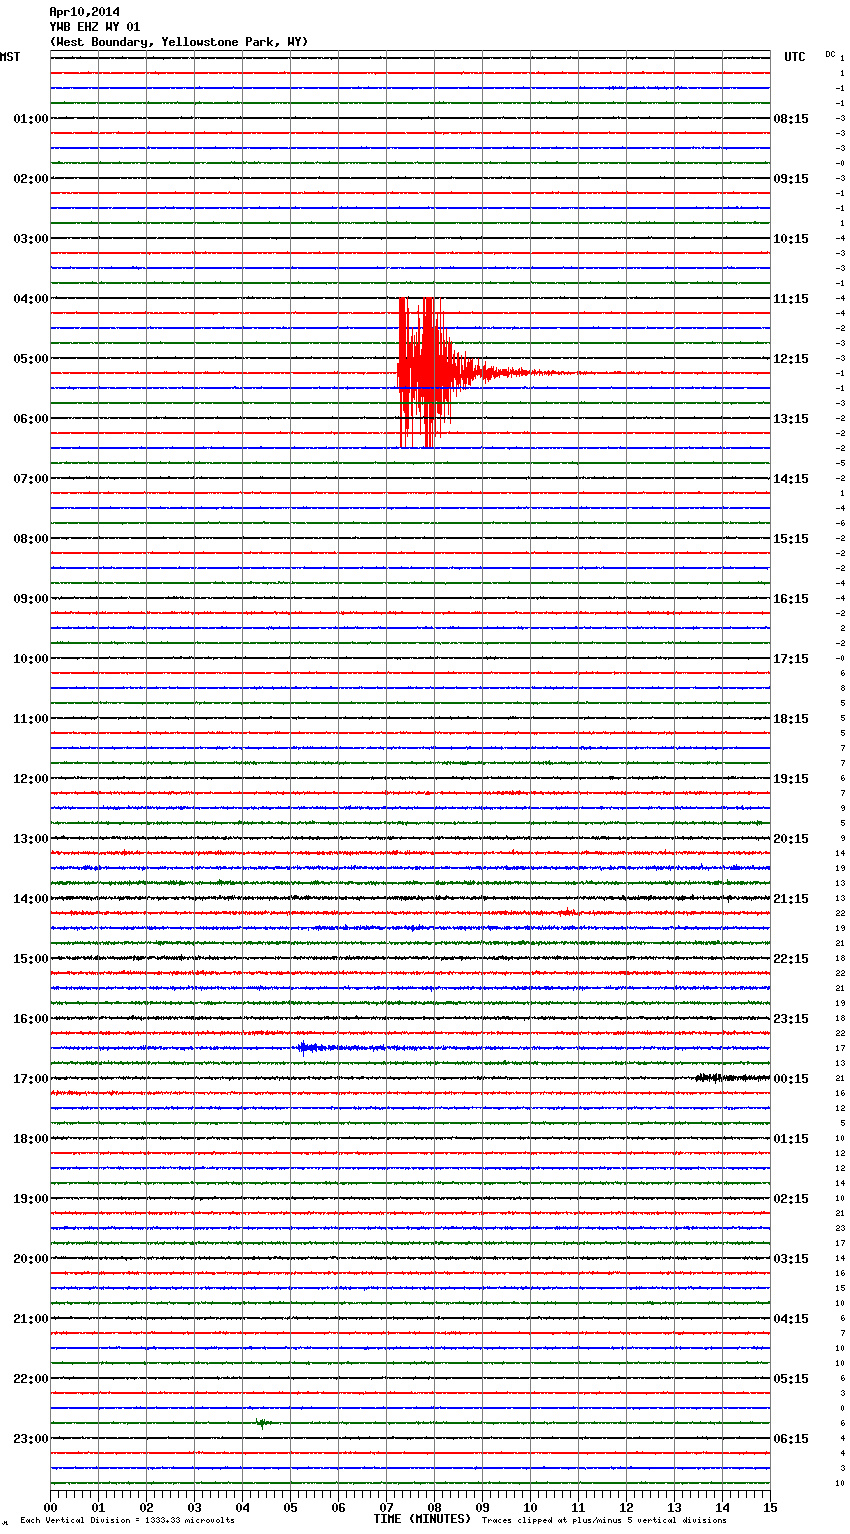850x1534 pixels.
Task: Click the TIME (MINUTES) axis title
Action: (x=422, y=1519)
